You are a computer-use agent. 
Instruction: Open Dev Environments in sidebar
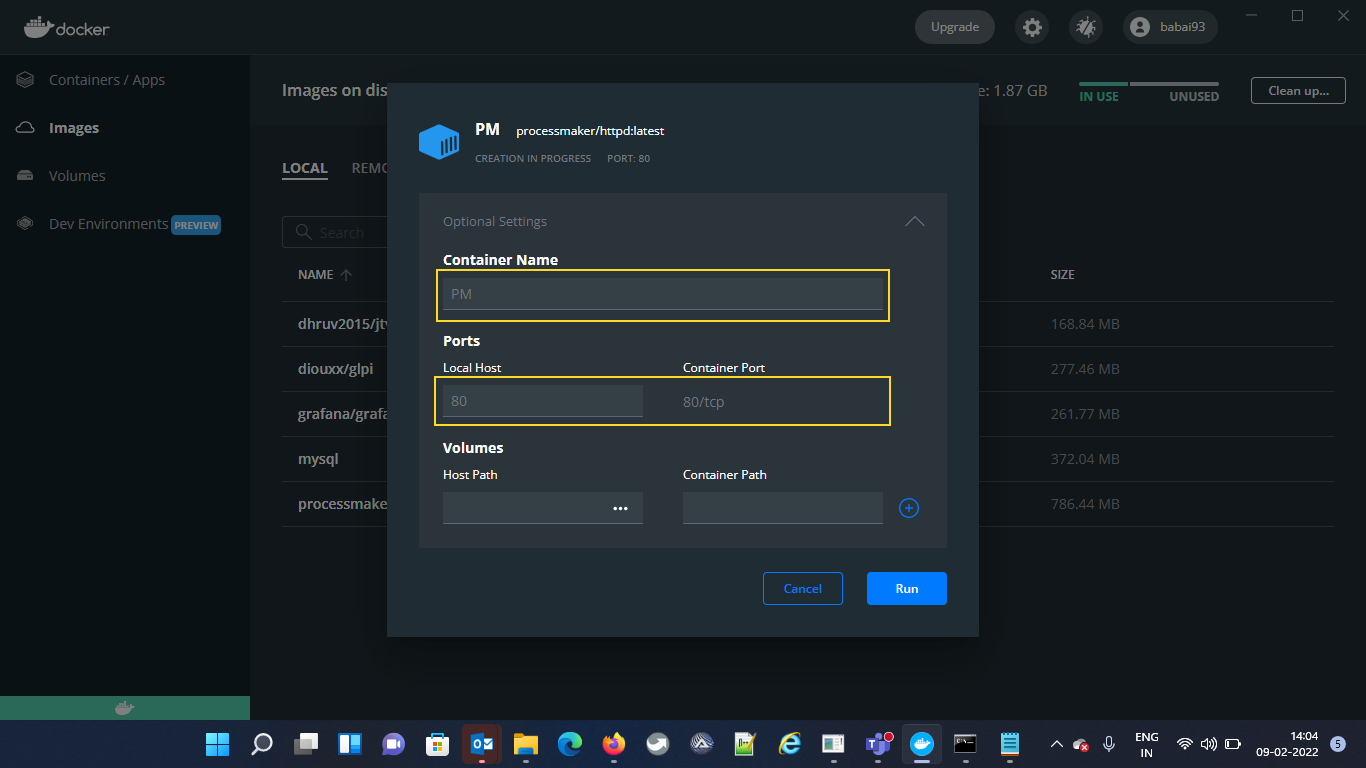click(x=108, y=224)
